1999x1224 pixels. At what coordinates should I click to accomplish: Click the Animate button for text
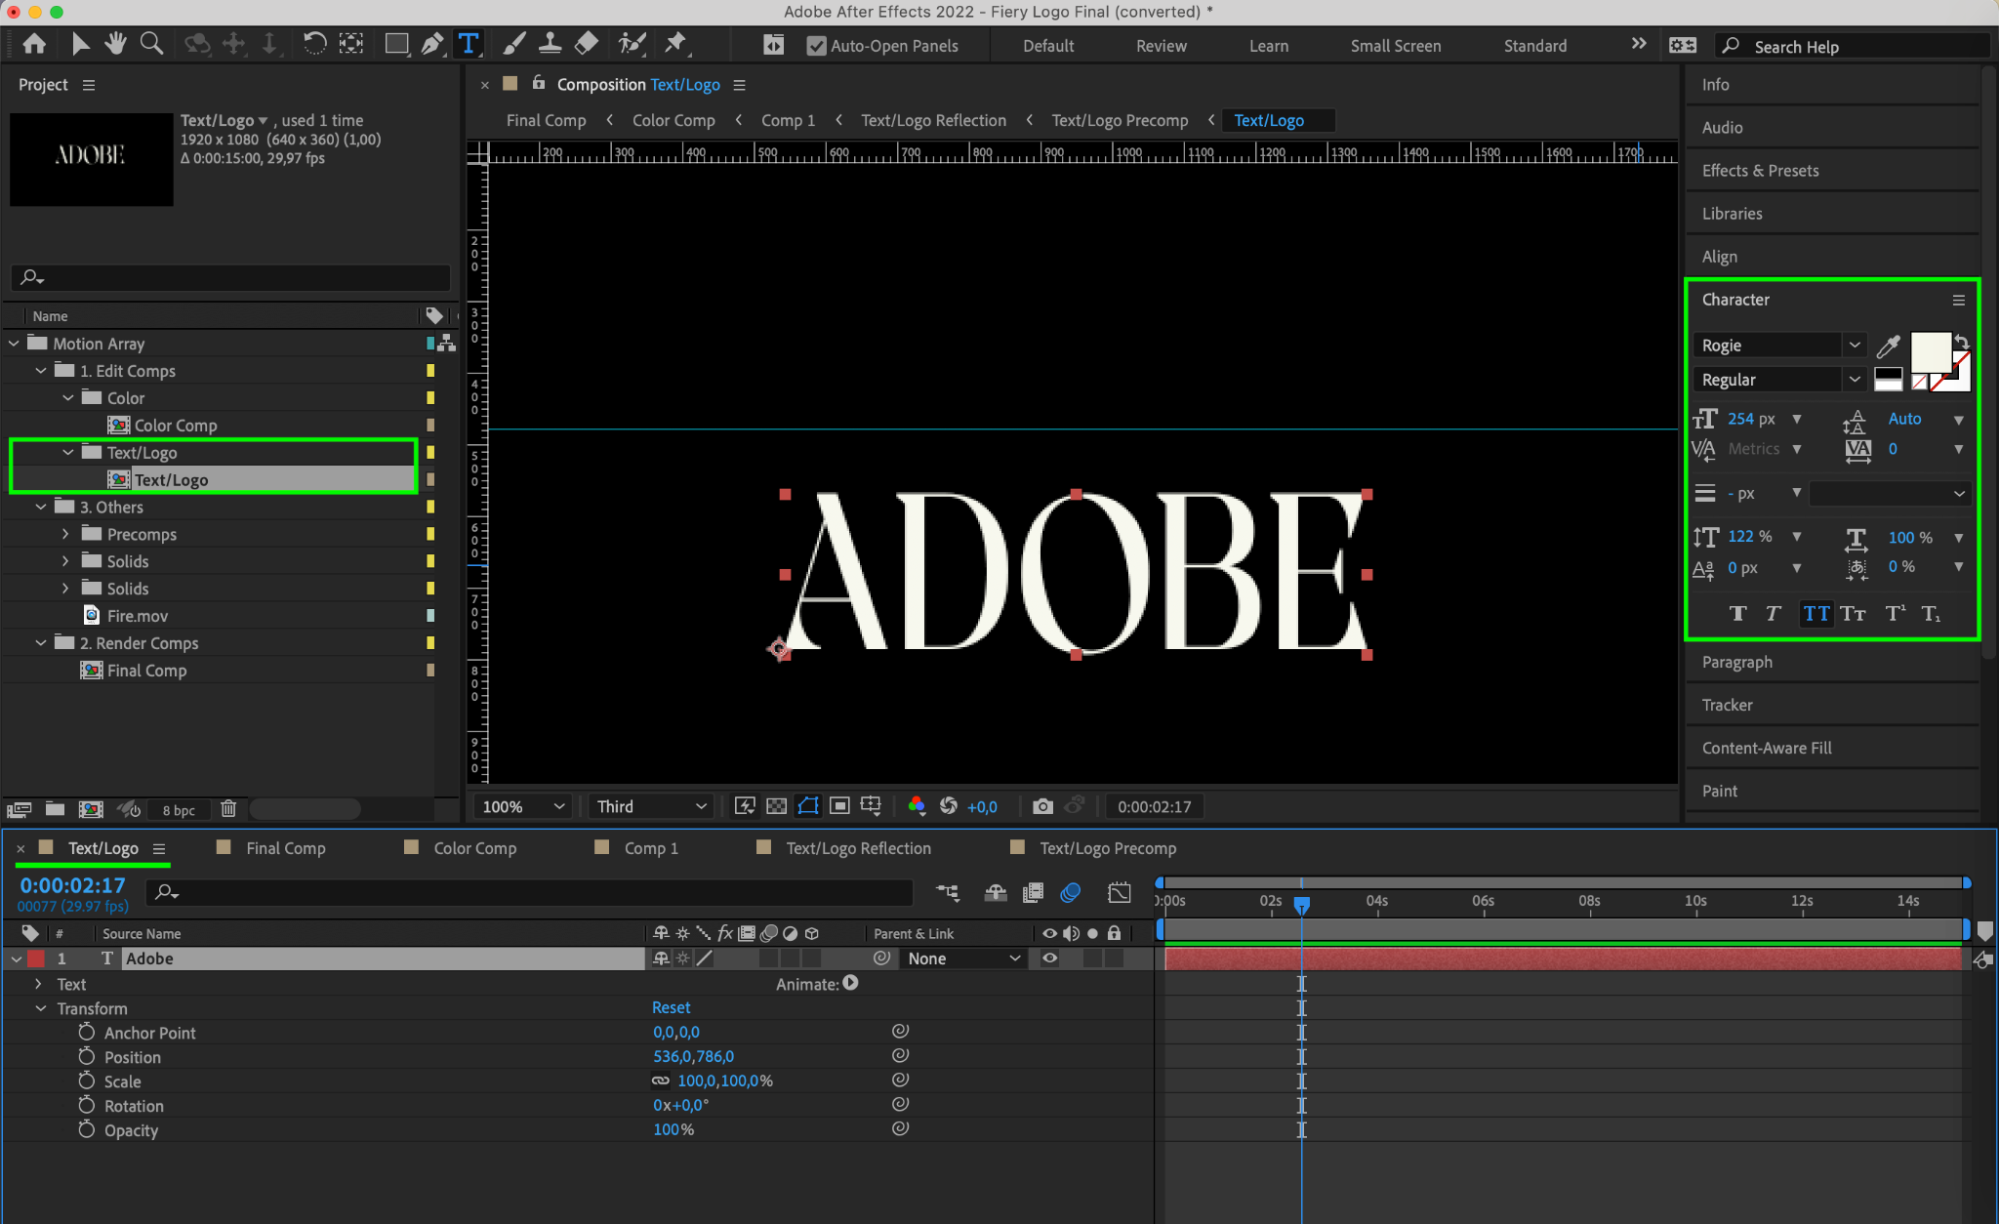850,983
